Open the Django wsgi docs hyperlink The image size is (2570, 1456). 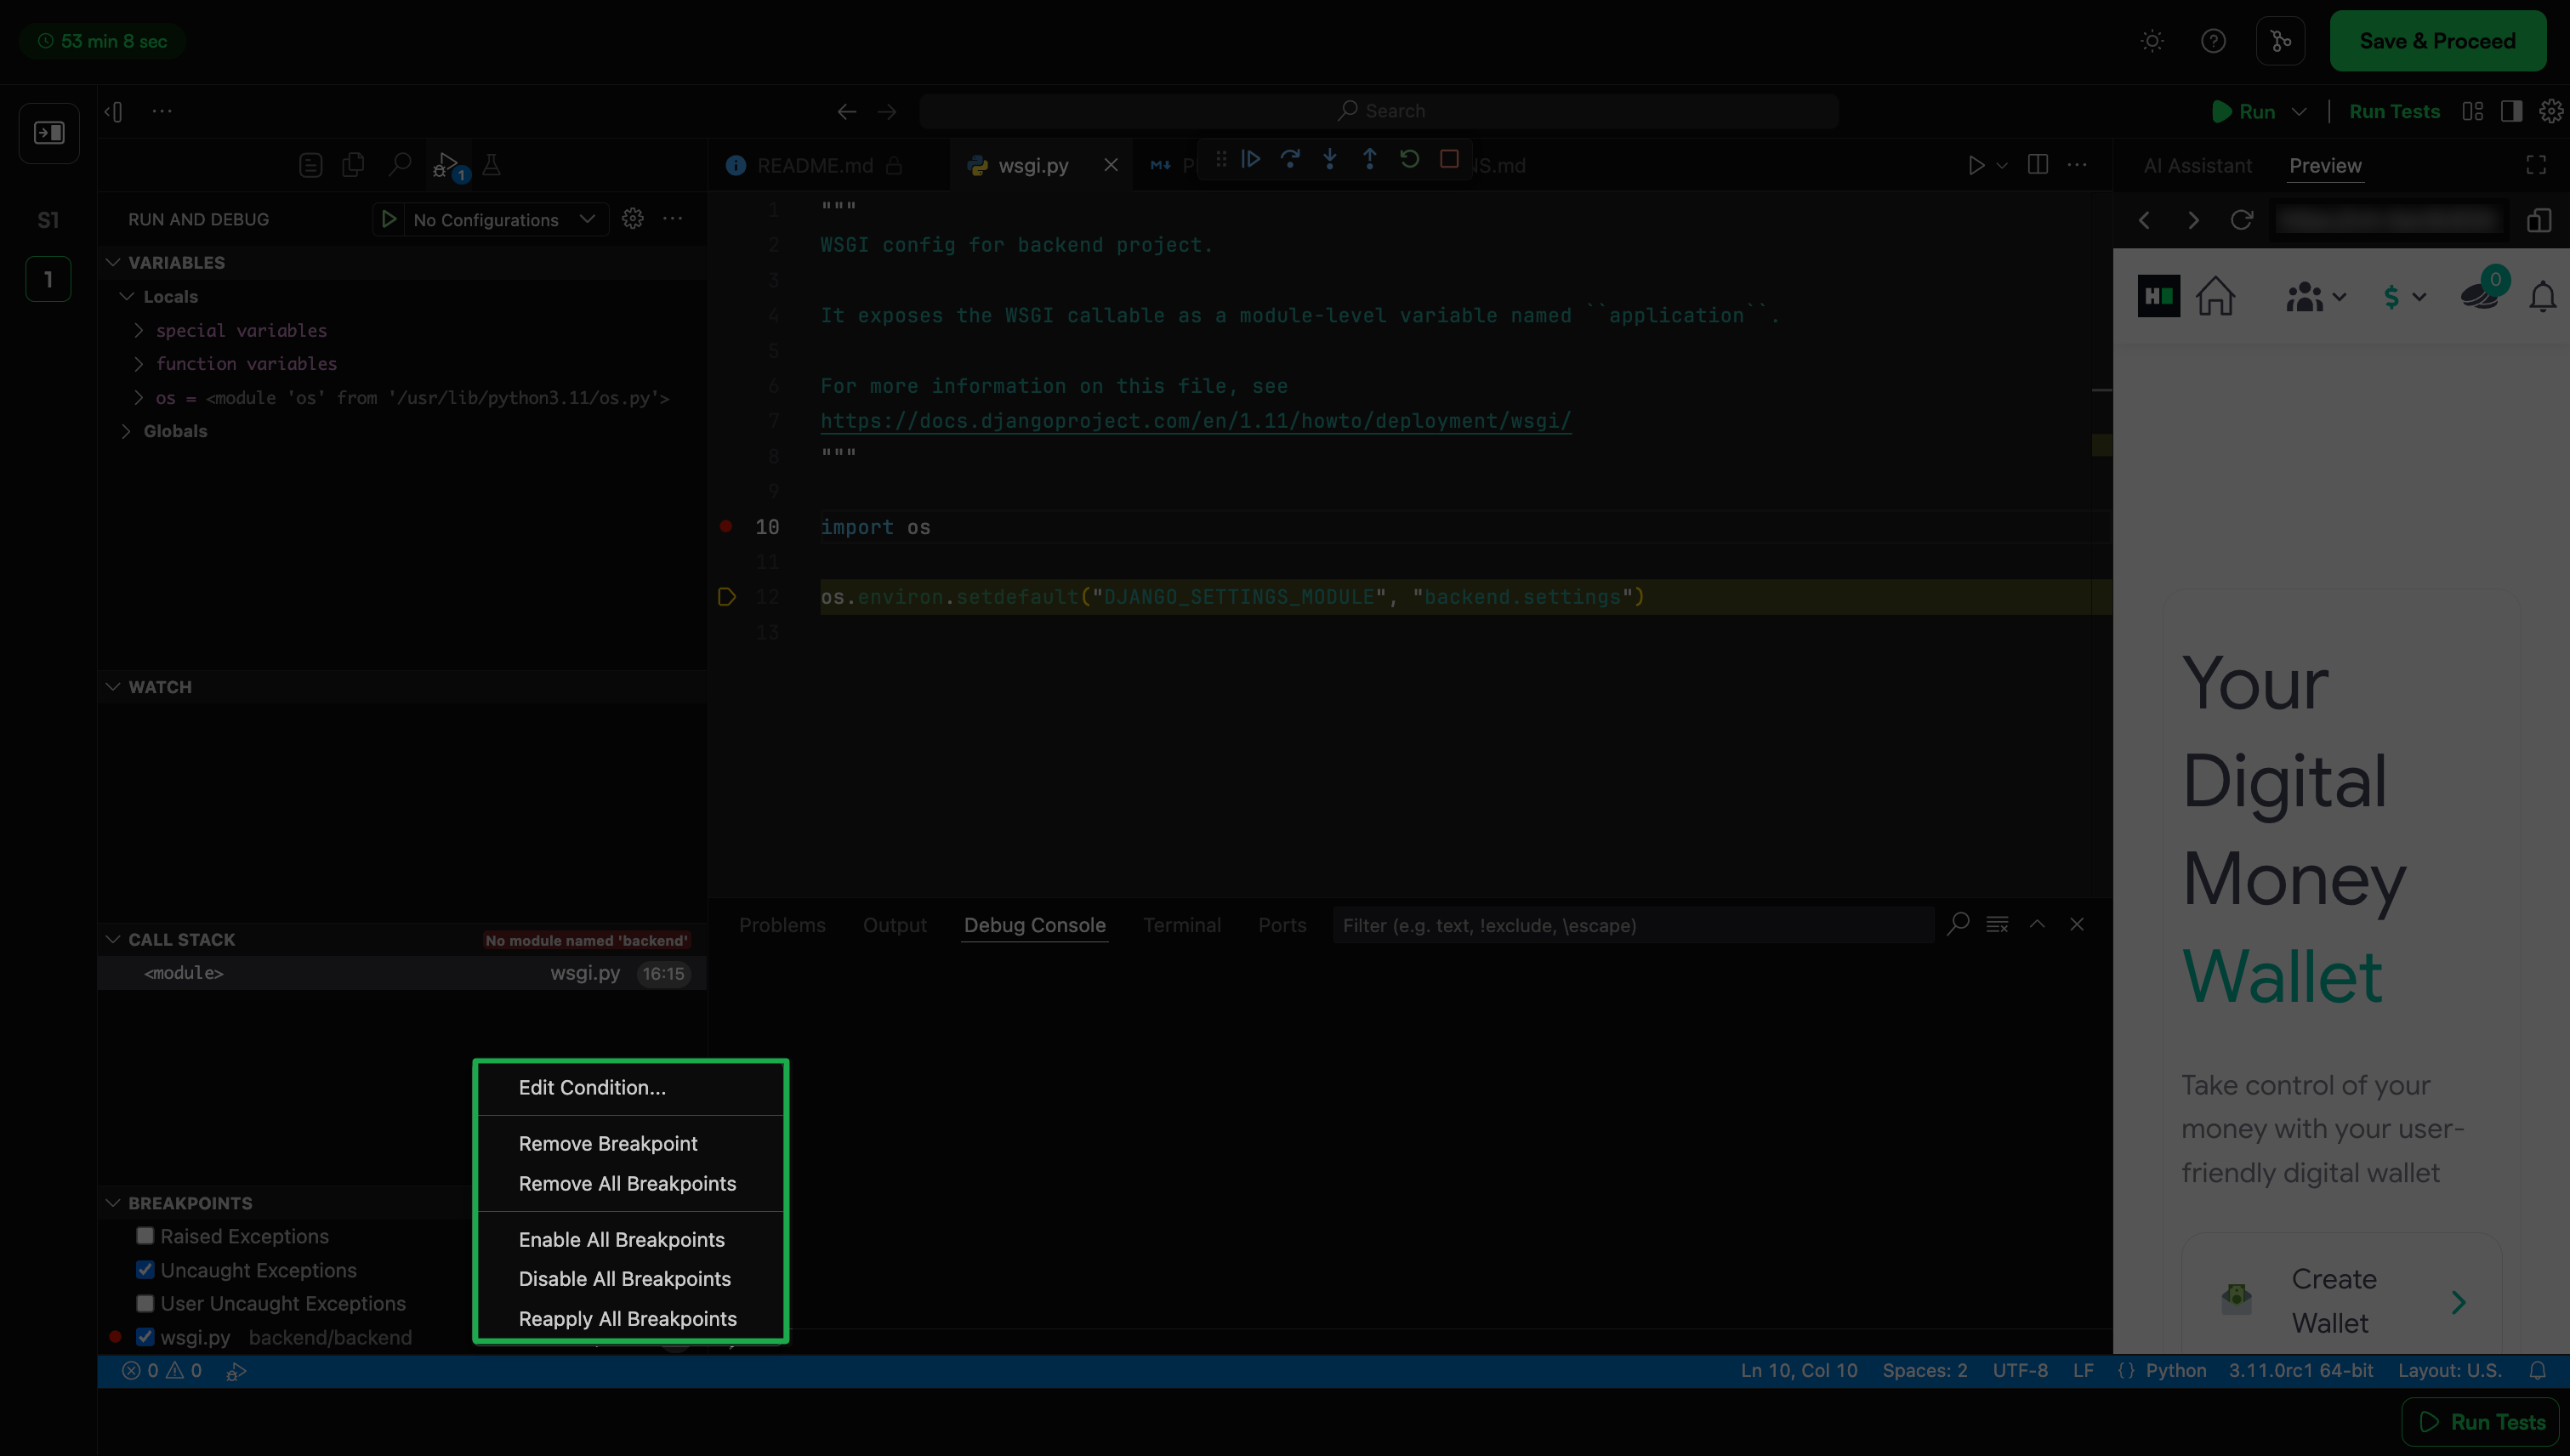(1195, 421)
